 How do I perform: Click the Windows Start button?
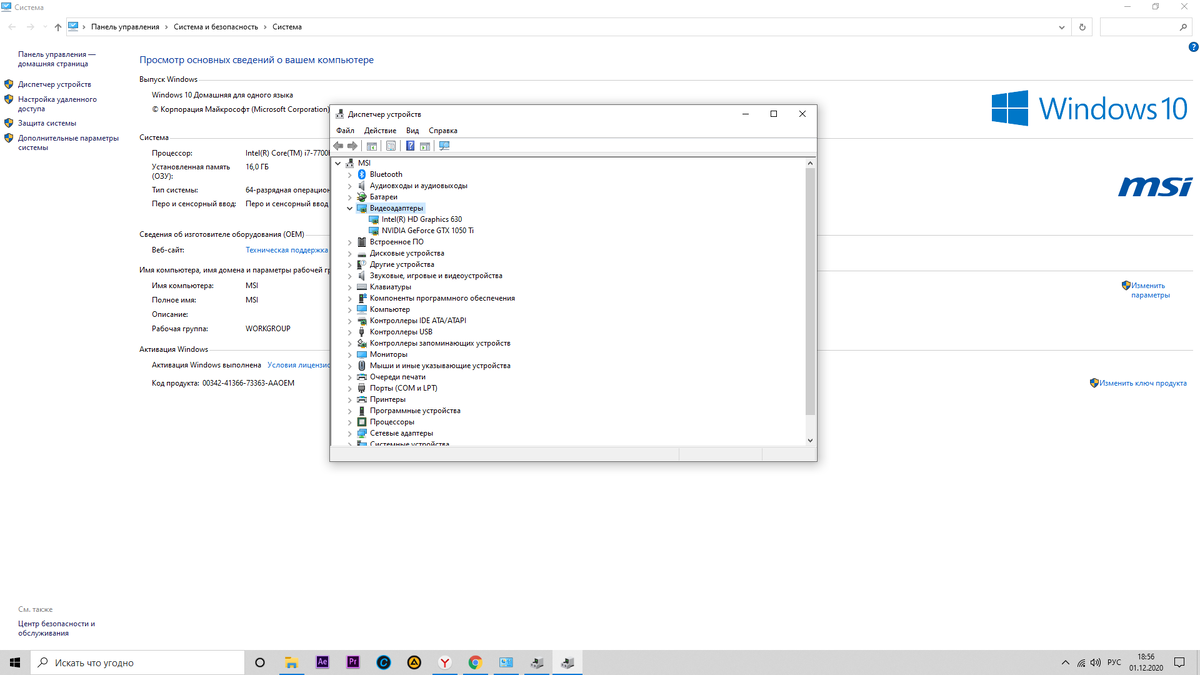tap(16, 662)
